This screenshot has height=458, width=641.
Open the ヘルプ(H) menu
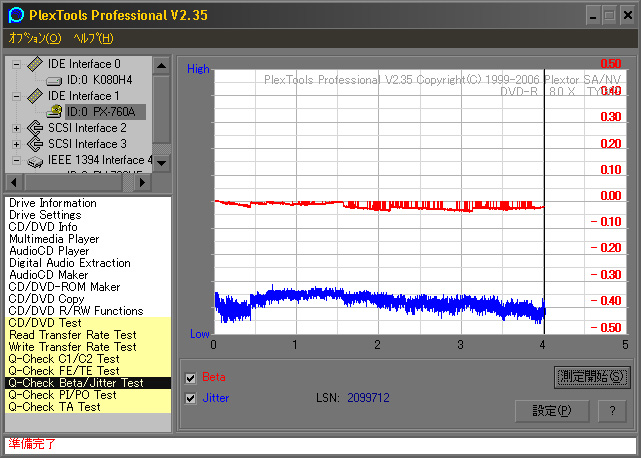pyautogui.click(x=93, y=38)
